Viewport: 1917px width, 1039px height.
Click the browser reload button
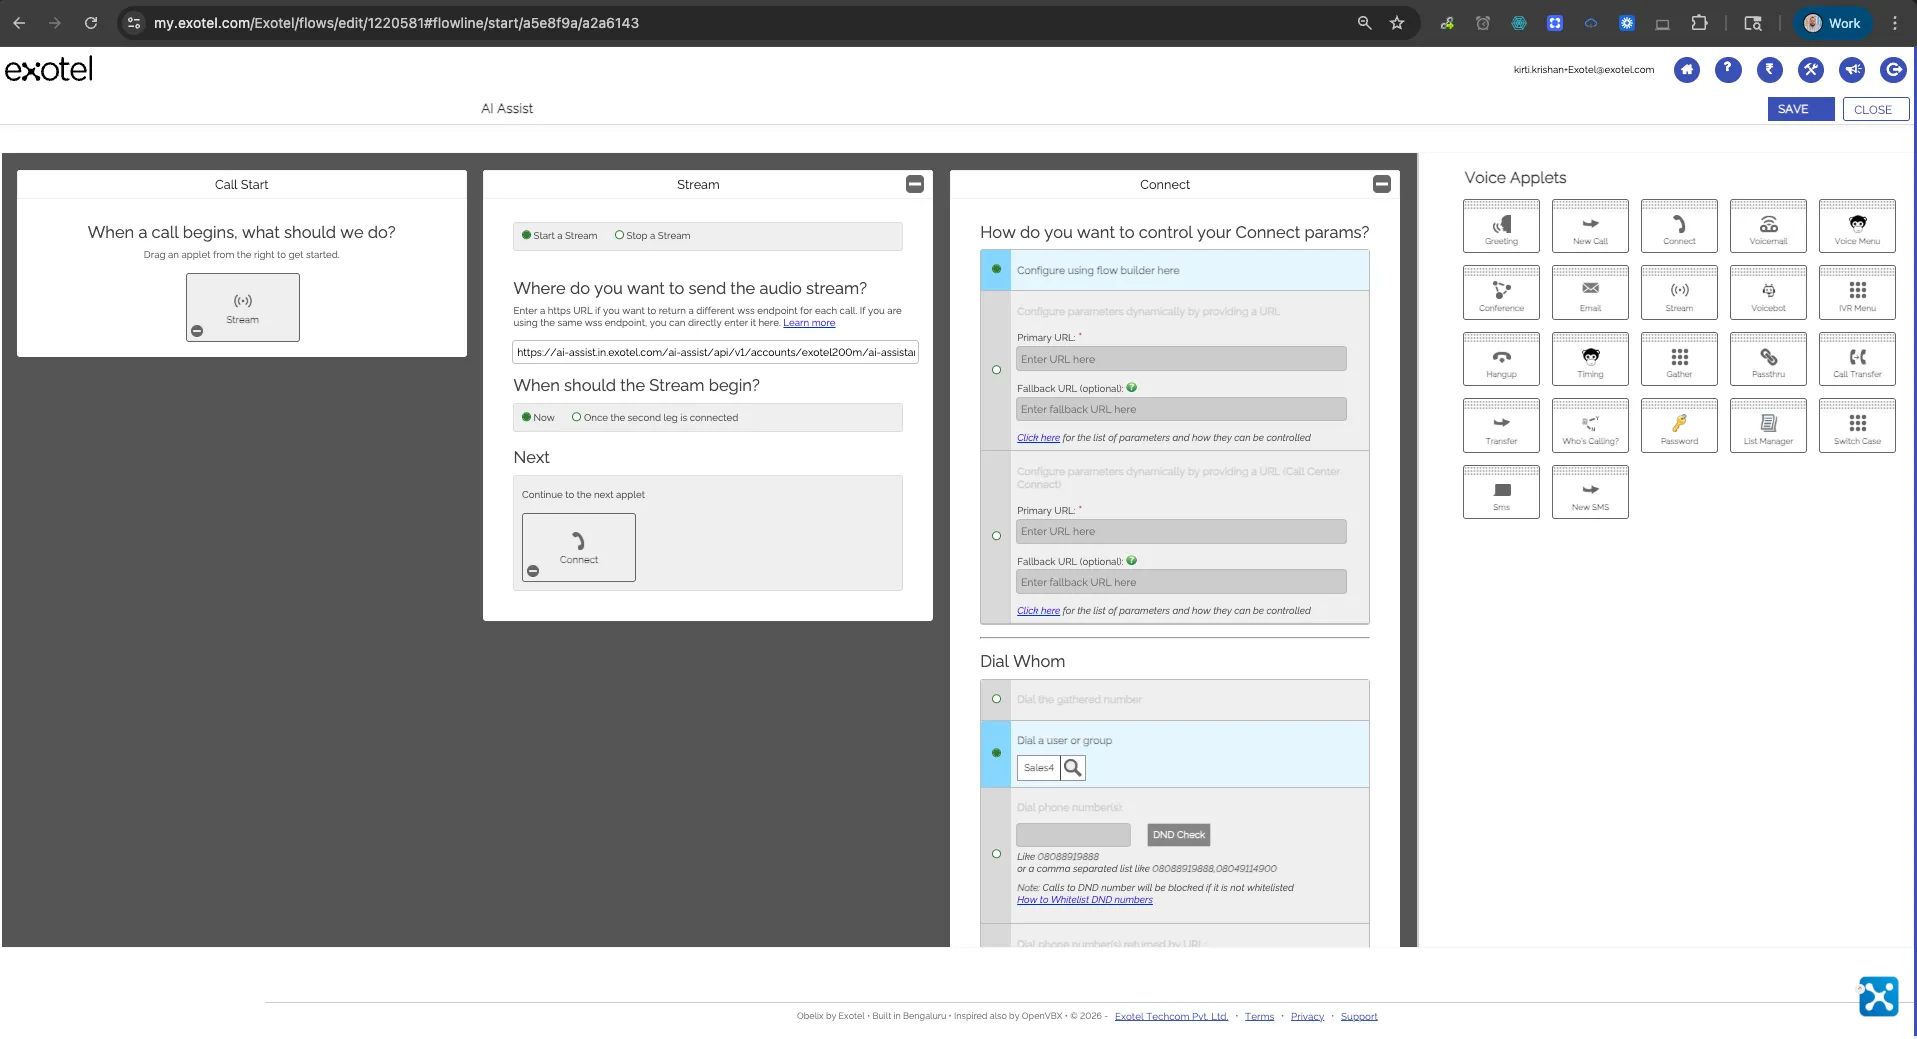pyautogui.click(x=91, y=23)
